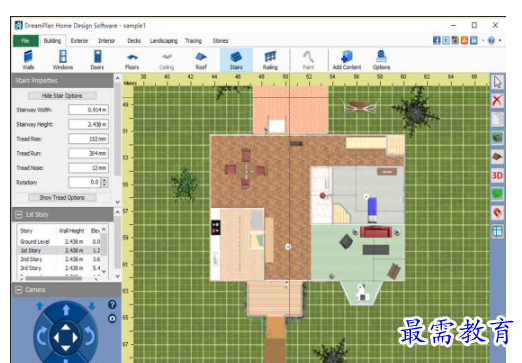
Task: Click the Rotation value field
Action: point(85,182)
